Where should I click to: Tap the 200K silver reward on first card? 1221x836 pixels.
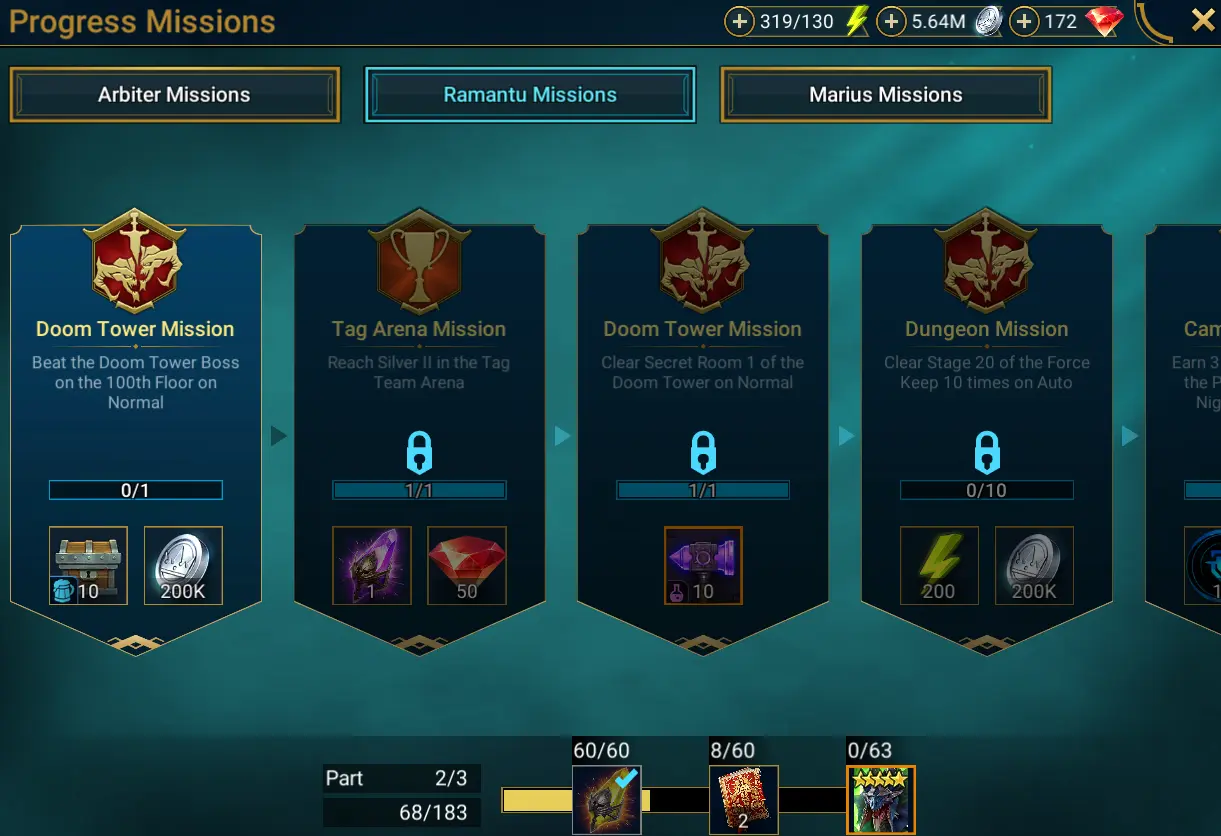pos(183,565)
